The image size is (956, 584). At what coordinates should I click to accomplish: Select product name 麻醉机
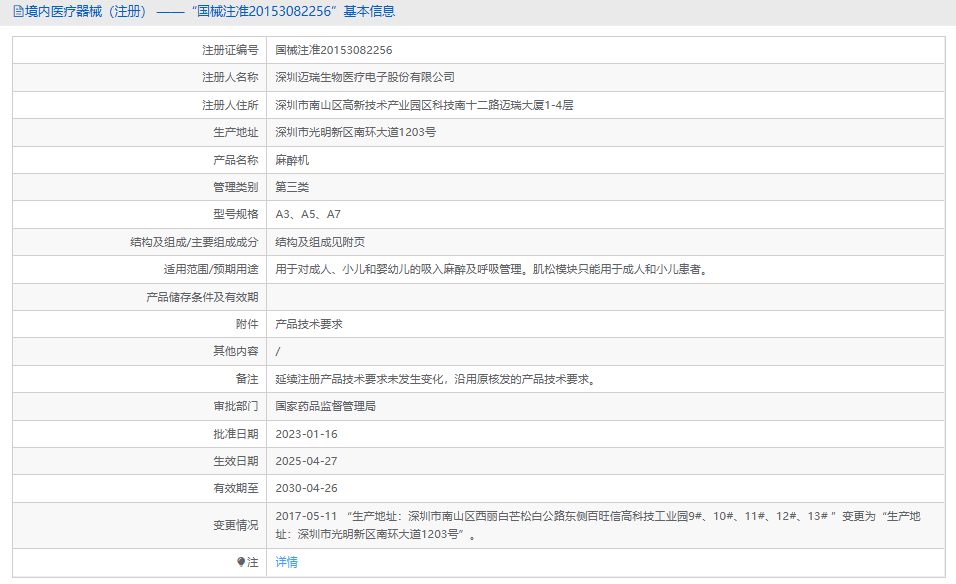(292, 160)
